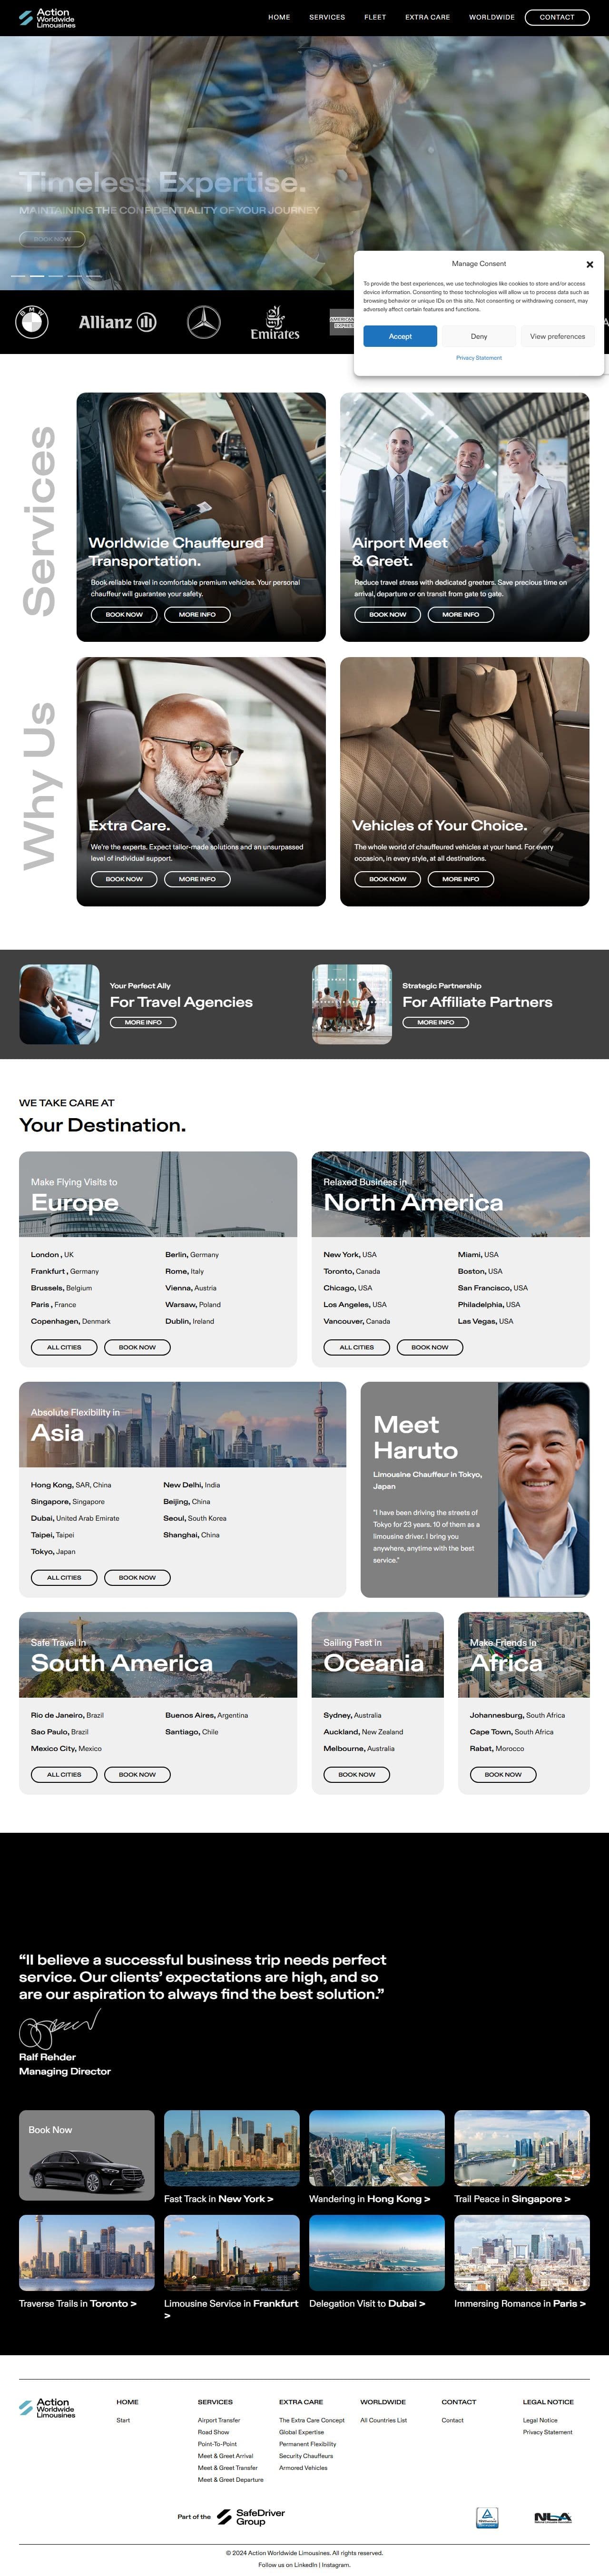Open the Legal Notice footer link
The width and height of the screenshot is (609, 2576).
tap(540, 2420)
